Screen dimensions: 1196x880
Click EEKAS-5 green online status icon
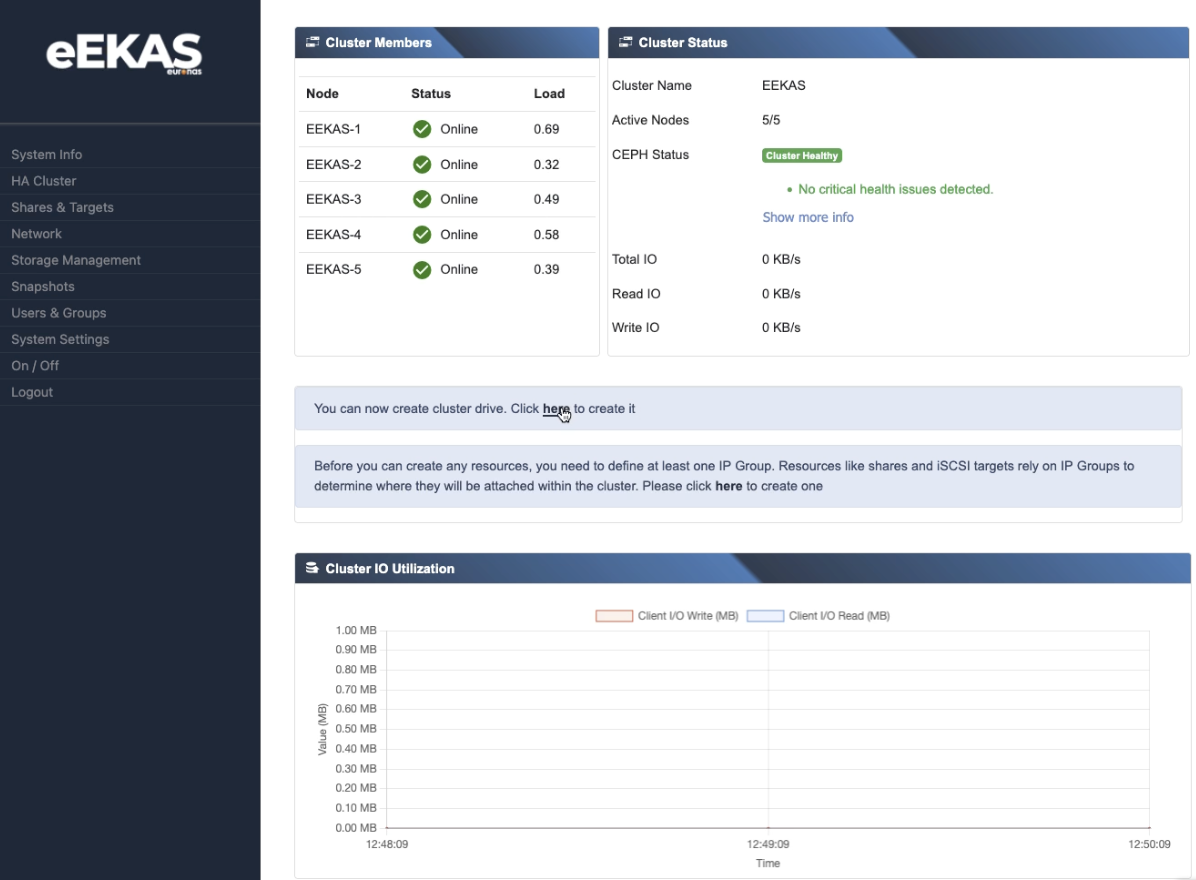click(422, 269)
